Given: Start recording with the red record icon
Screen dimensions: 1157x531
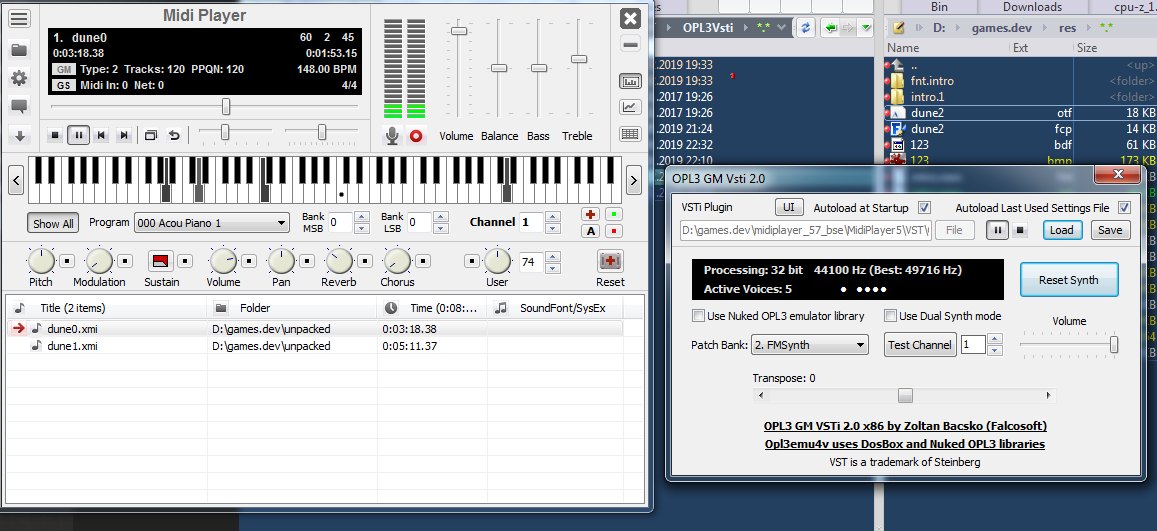Looking at the screenshot, I should pyautogui.click(x=417, y=136).
